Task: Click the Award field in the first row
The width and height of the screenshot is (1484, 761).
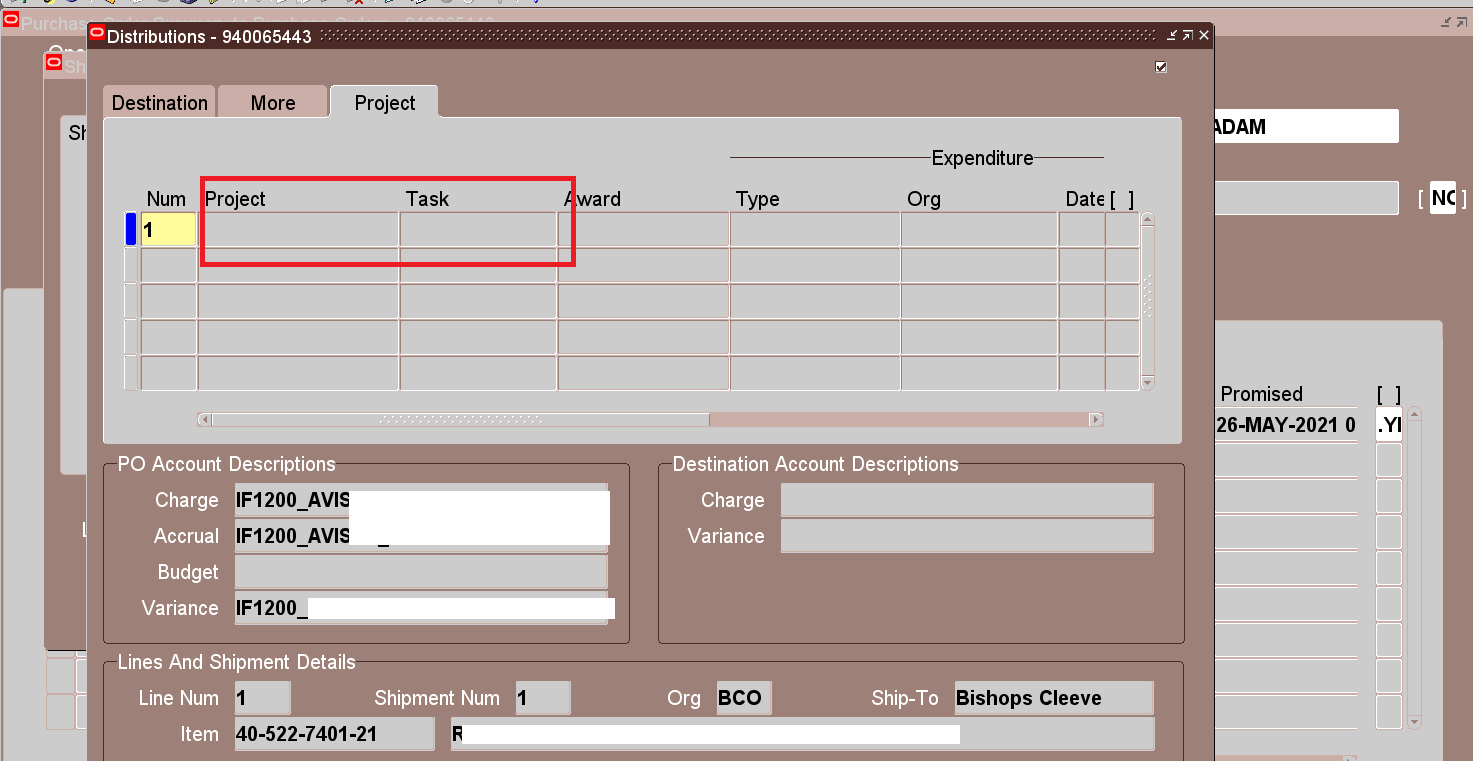Action: (643, 228)
